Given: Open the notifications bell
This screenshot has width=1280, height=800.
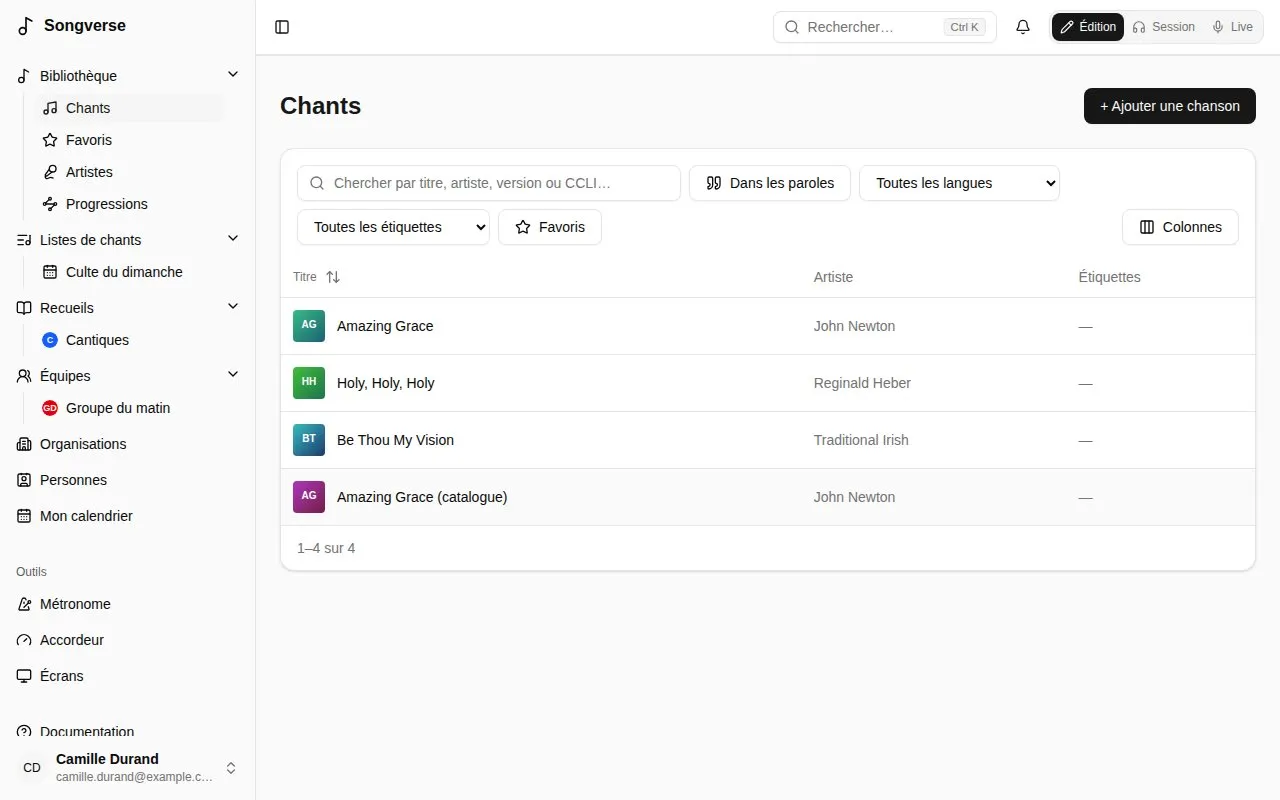Looking at the screenshot, I should click(x=1023, y=27).
